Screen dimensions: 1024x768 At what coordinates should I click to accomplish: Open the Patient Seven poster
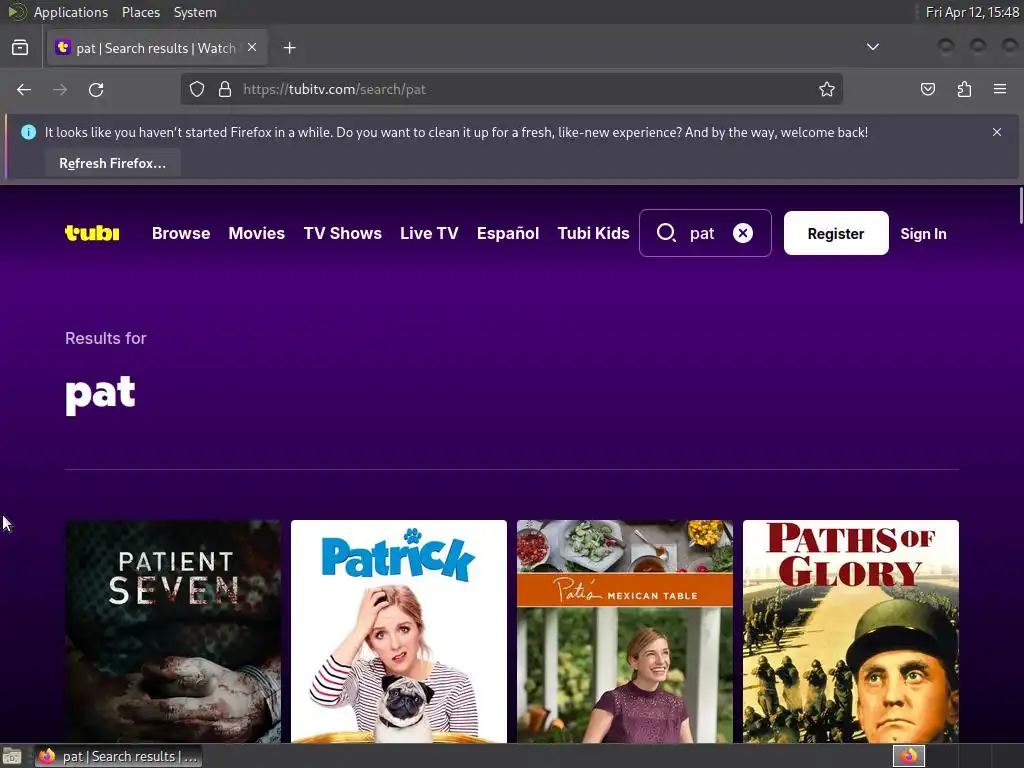(x=173, y=631)
